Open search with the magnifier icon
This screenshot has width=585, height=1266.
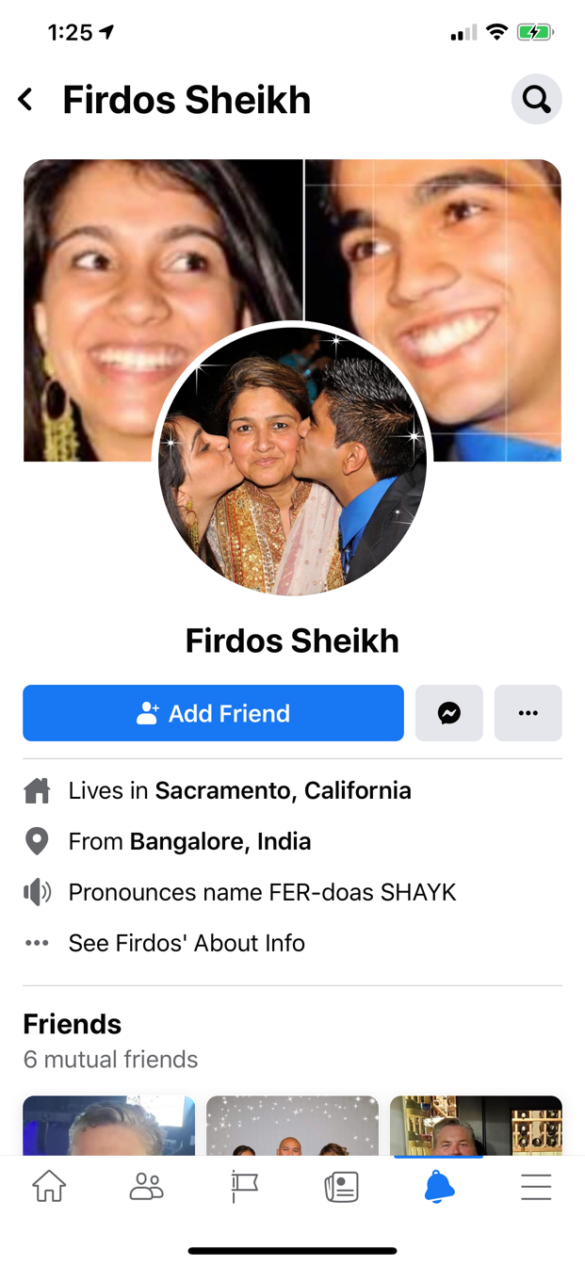pos(537,99)
